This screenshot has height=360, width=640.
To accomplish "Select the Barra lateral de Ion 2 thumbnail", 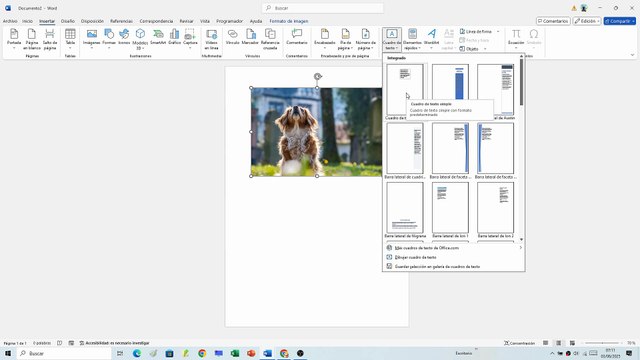I will point(496,207).
